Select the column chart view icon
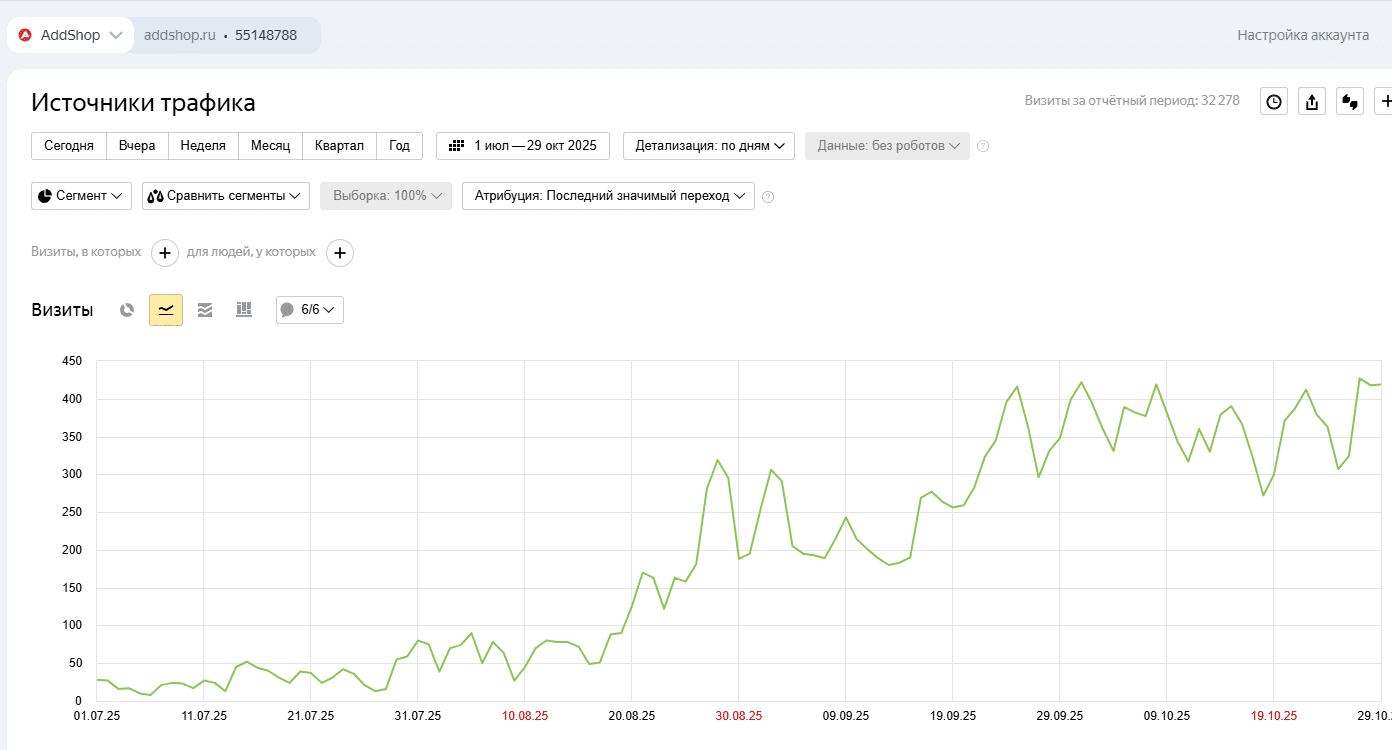 point(244,310)
